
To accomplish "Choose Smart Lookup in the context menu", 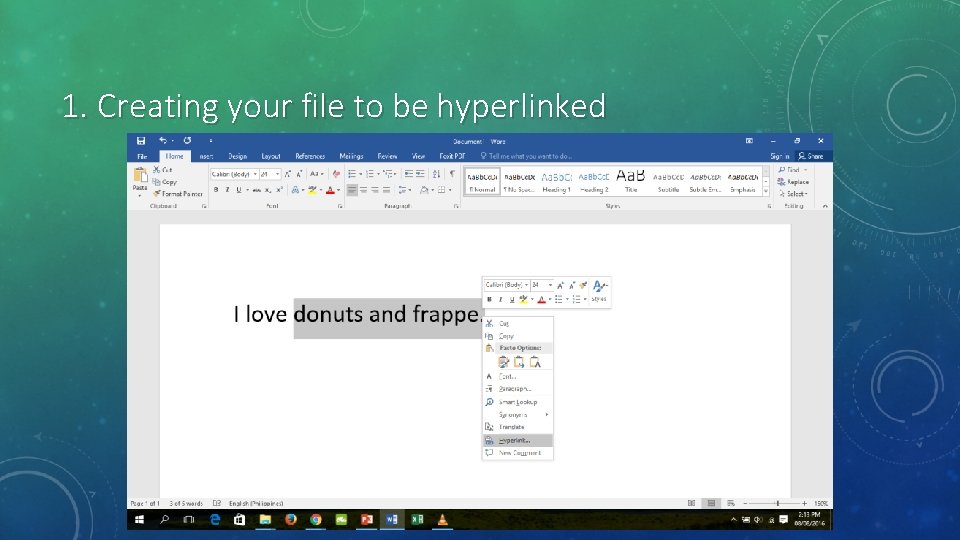I will click(517, 402).
